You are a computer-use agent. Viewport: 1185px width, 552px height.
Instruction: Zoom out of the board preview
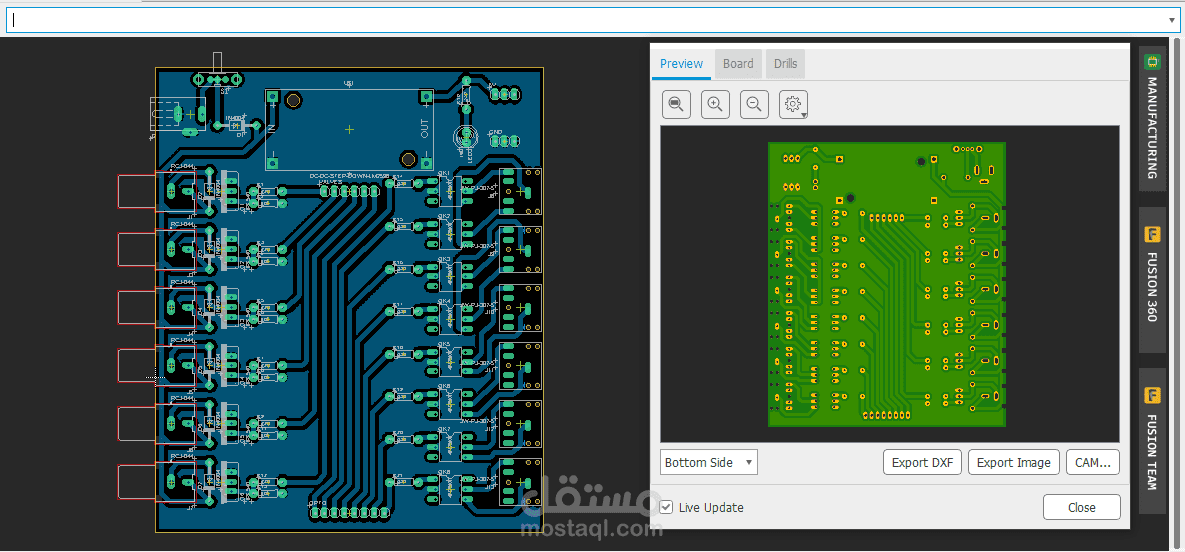(753, 104)
